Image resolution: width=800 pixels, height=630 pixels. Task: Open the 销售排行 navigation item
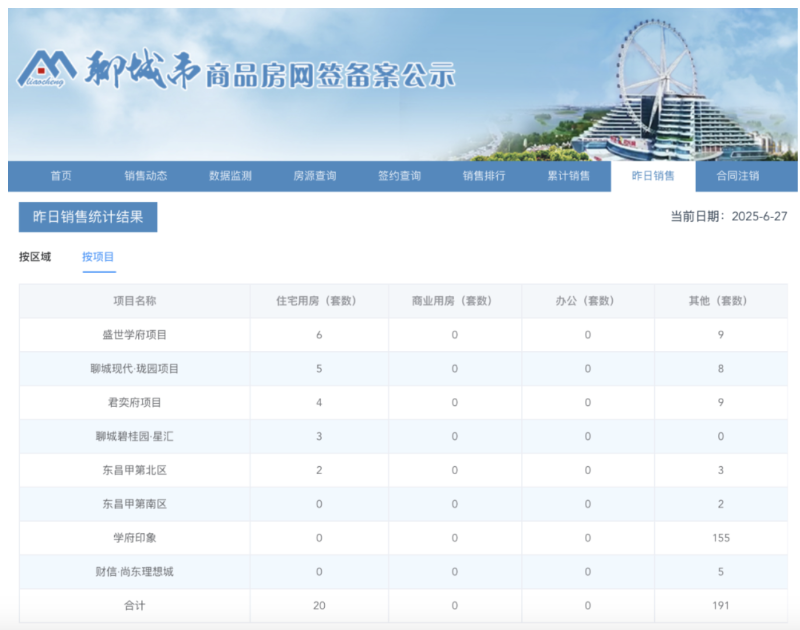click(485, 175)
